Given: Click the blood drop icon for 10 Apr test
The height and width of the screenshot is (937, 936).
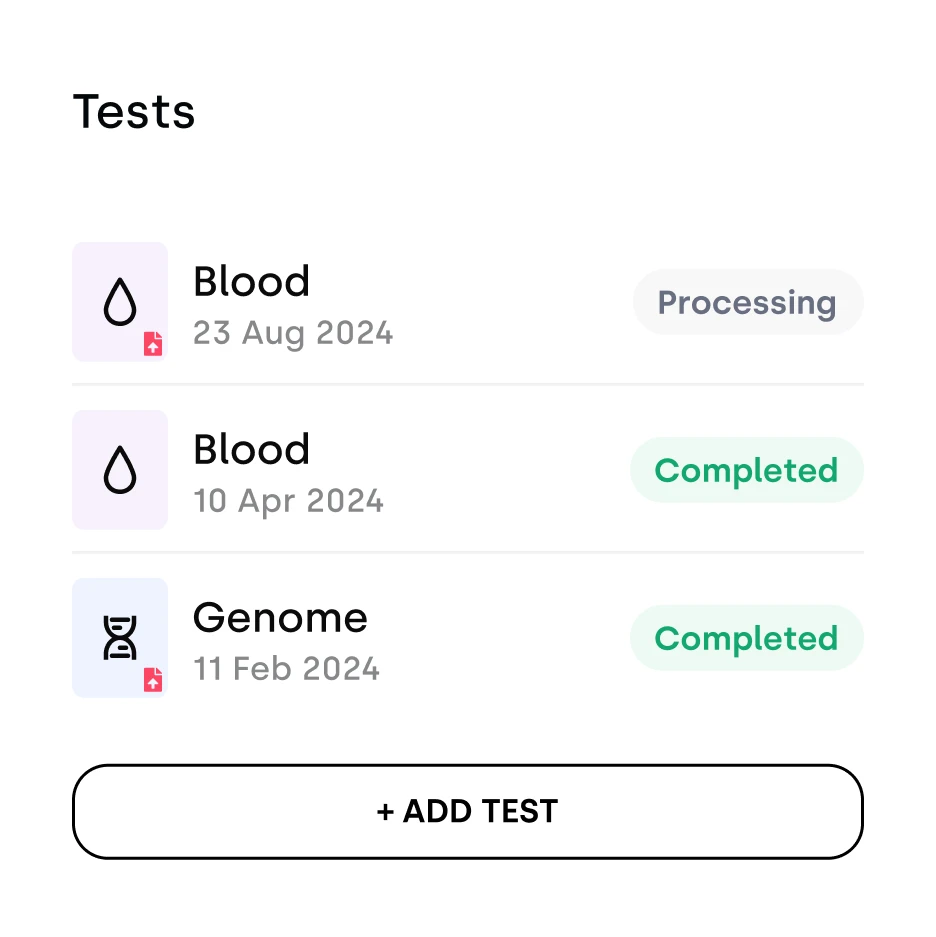Looking at the screenshot, I should pos(120,469).
